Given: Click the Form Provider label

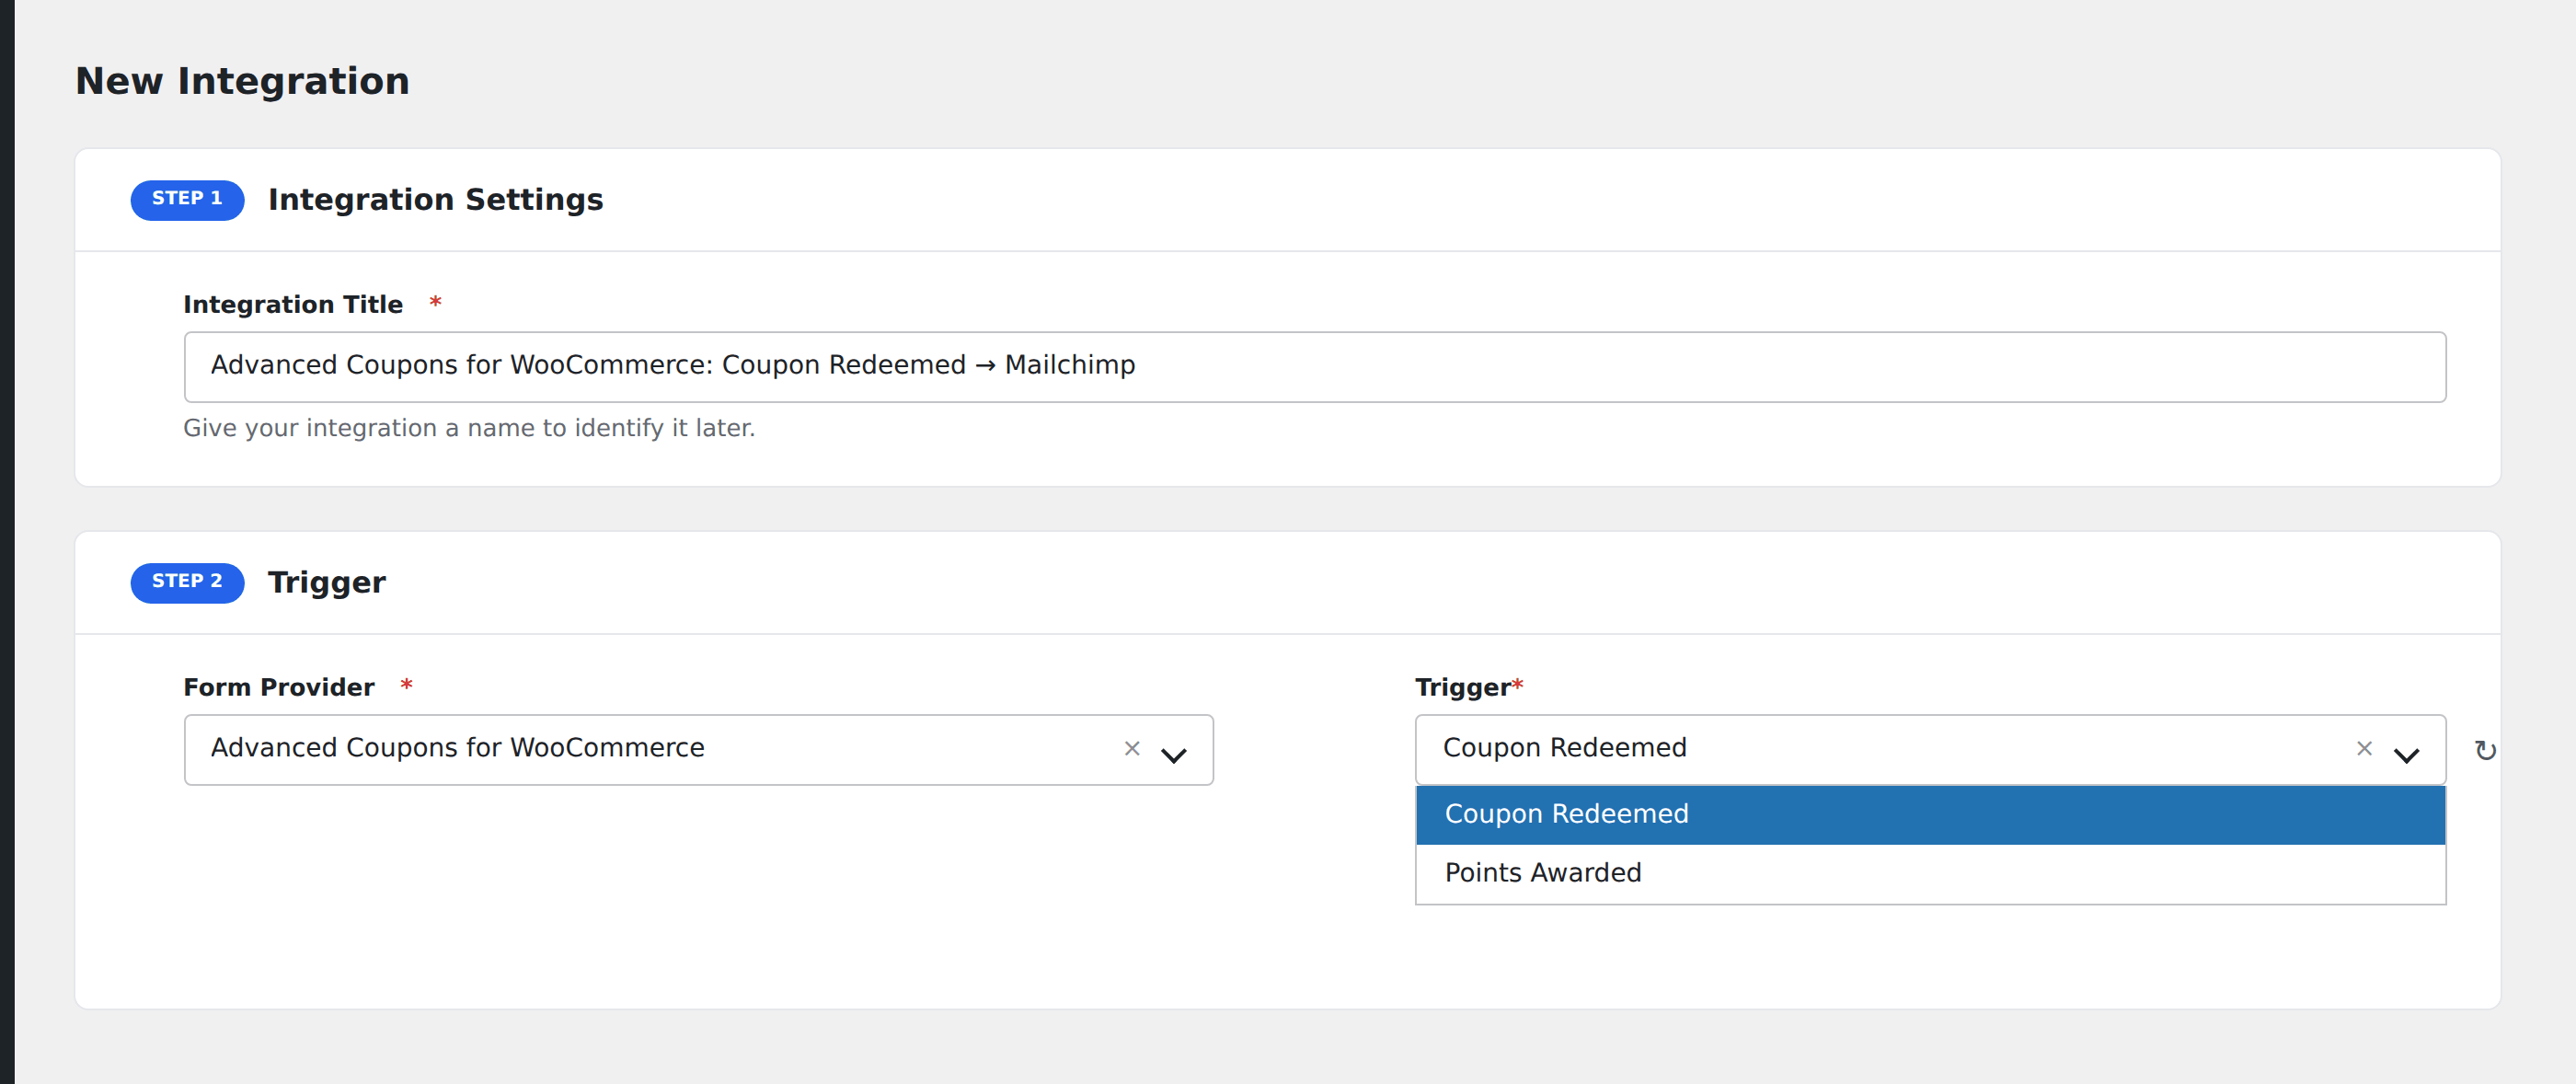Looking at the screenshot, I should (278, 687).
